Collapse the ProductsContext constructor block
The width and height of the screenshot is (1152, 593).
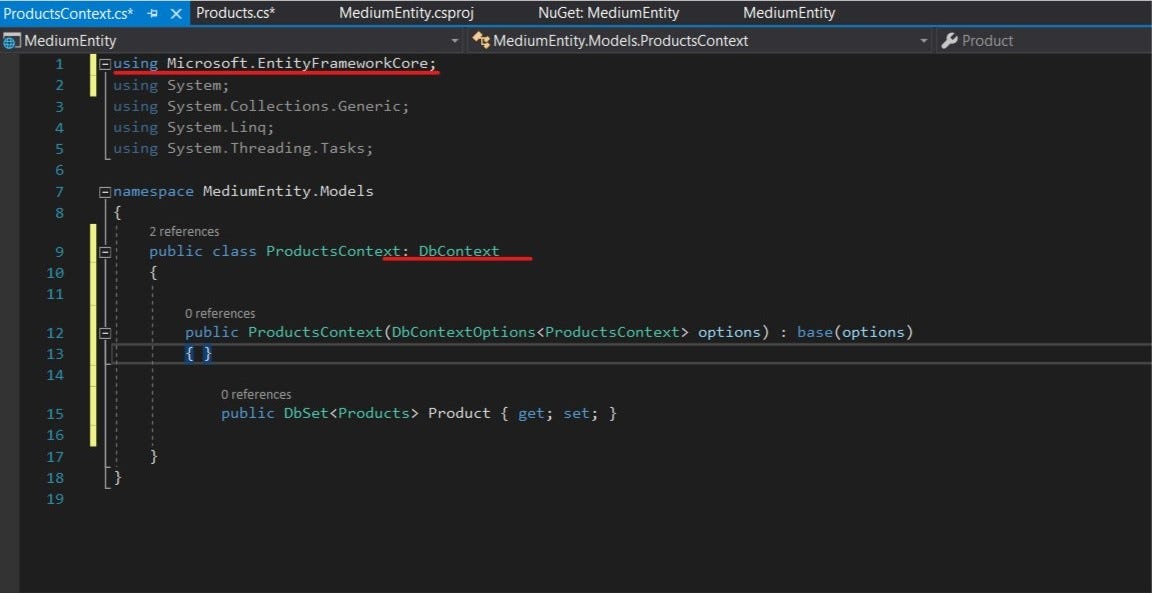(106, 332)
